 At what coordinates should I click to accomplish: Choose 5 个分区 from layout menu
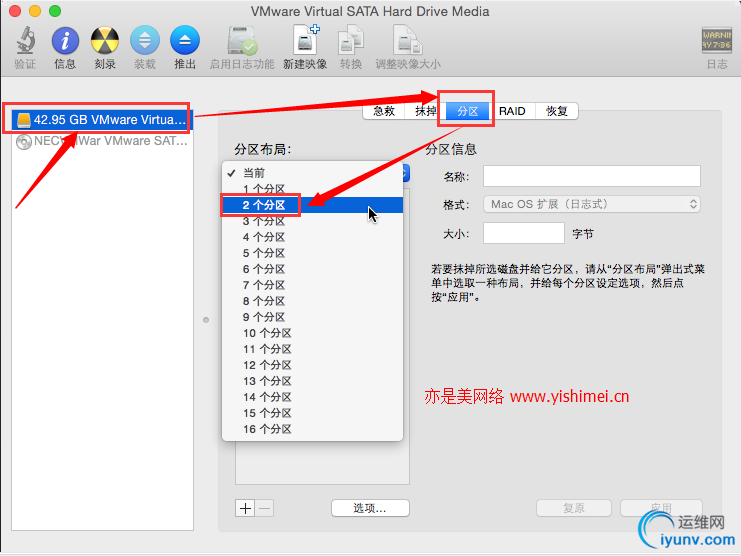coord(312,253)
